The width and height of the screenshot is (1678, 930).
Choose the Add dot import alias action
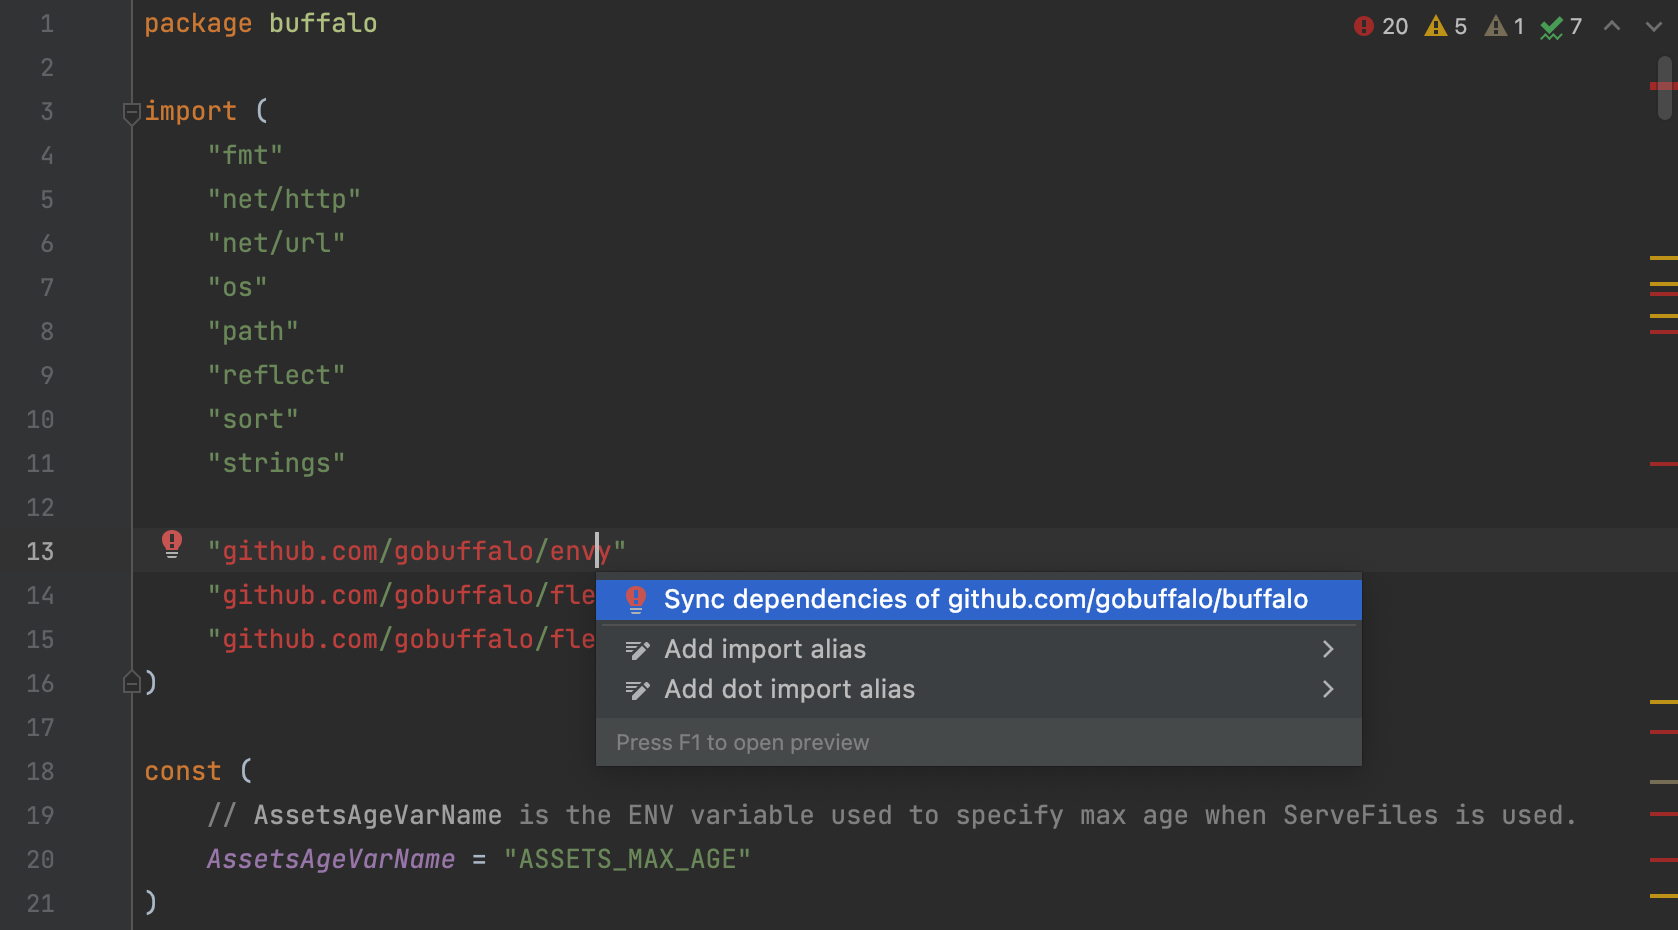point(789,690)
